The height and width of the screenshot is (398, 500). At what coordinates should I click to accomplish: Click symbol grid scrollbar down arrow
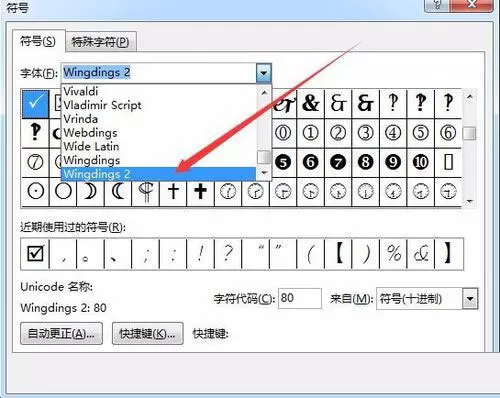click(470, 201)
